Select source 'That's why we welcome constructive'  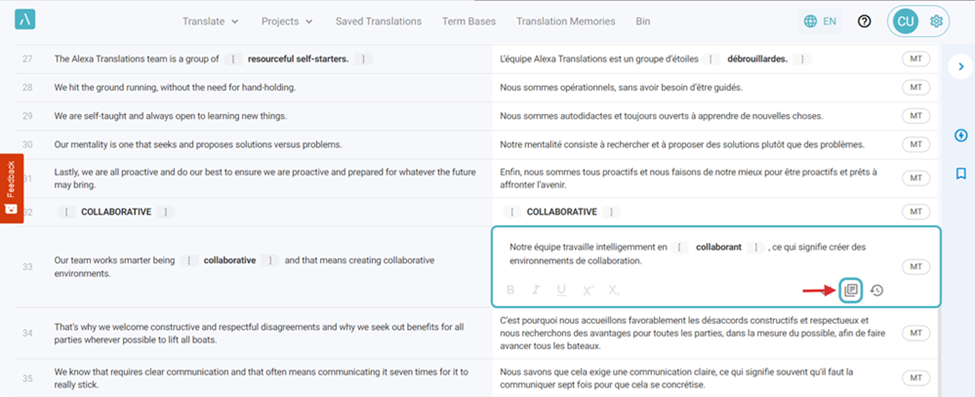point(259,333)
